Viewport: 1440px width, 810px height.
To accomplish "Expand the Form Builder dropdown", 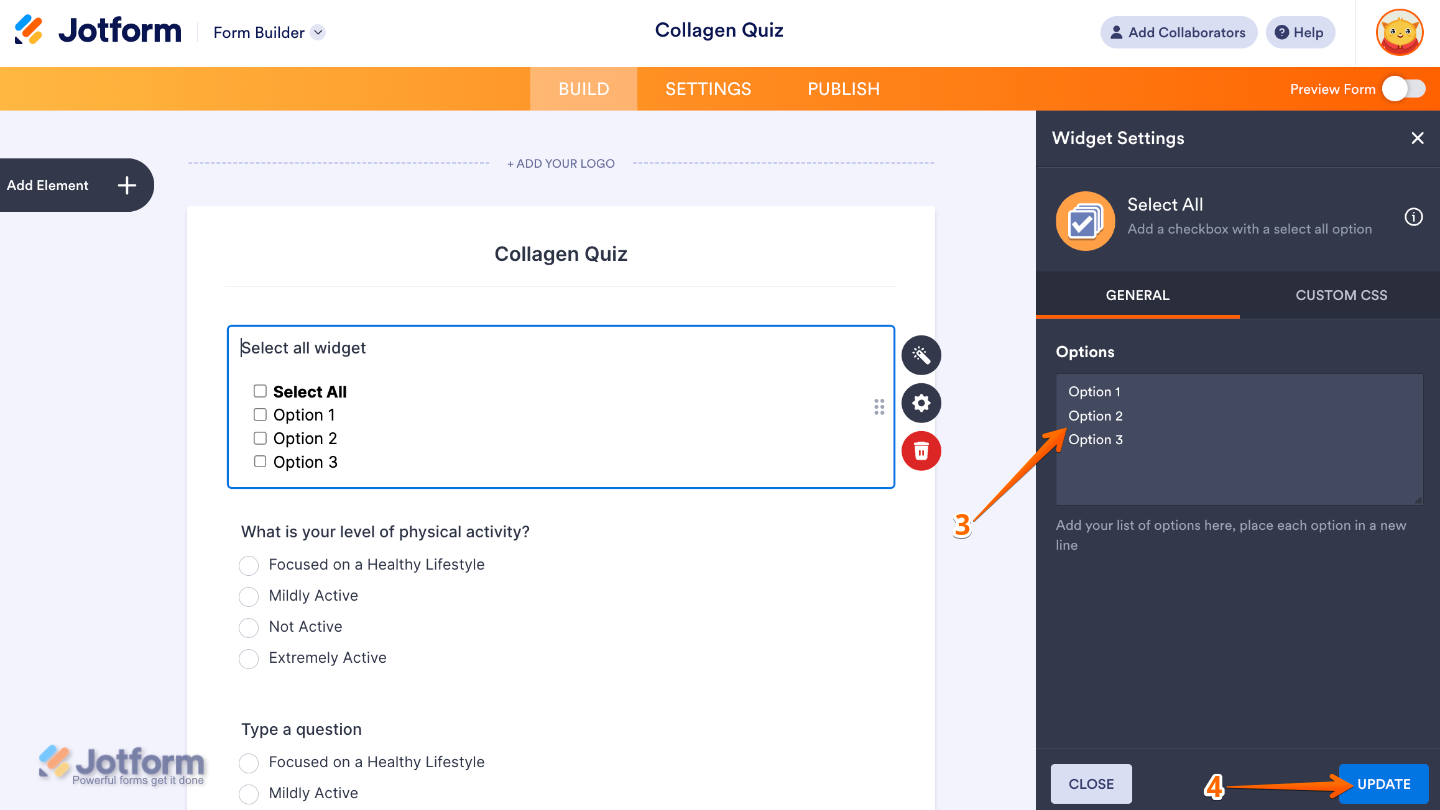I will pyautogui.click(x=318, y=31).
